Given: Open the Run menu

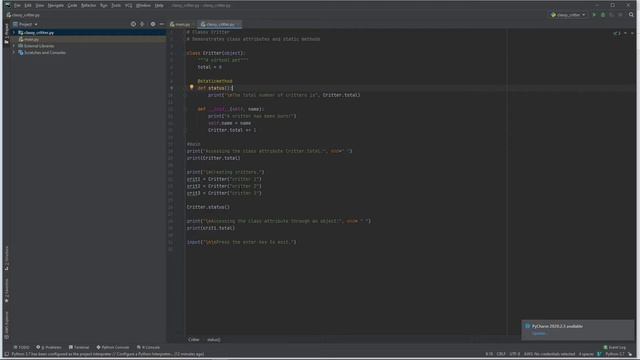Looking at the screenshot, I should 104,6.
